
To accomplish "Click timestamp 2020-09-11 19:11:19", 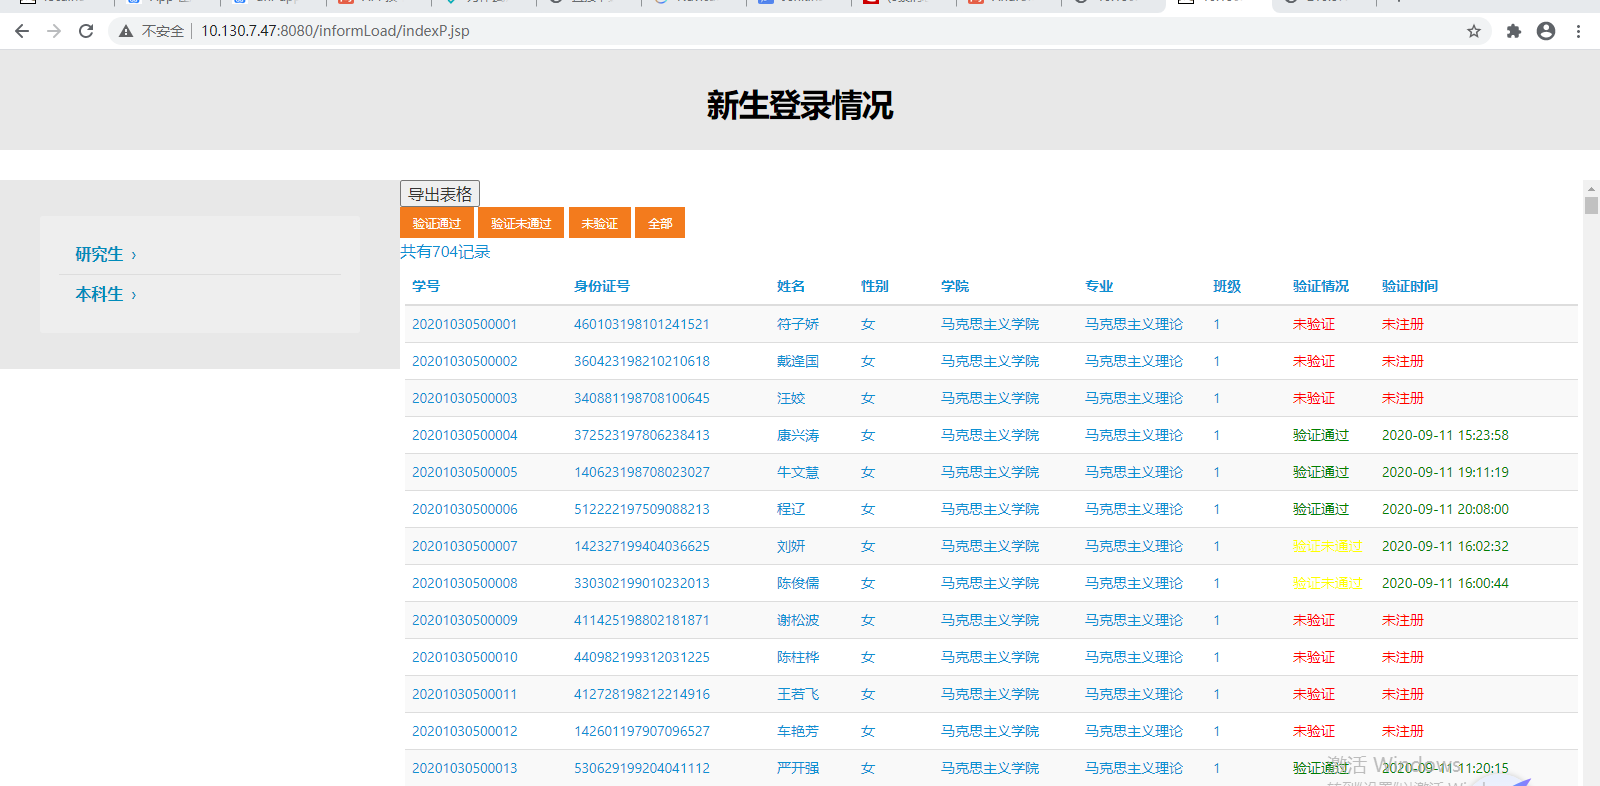I will pyautogui.click(x=1445, y=472).
